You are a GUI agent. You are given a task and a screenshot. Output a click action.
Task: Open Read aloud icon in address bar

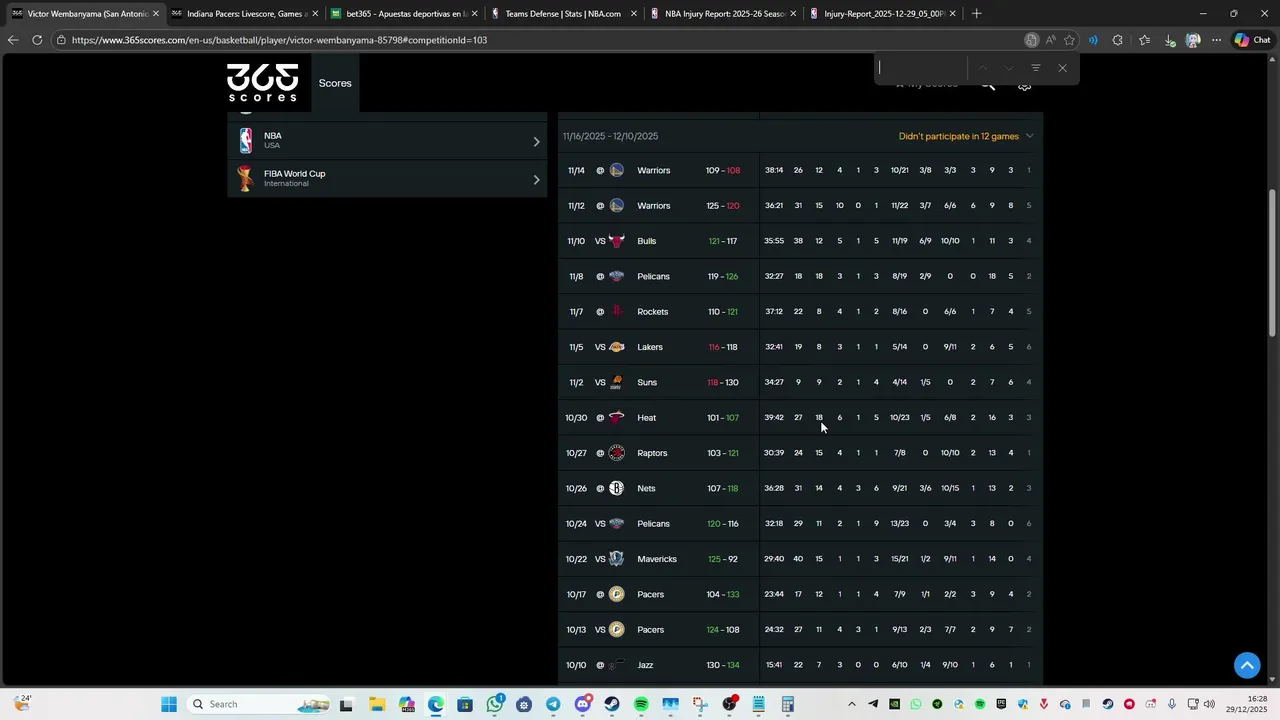click(1050, 40)
